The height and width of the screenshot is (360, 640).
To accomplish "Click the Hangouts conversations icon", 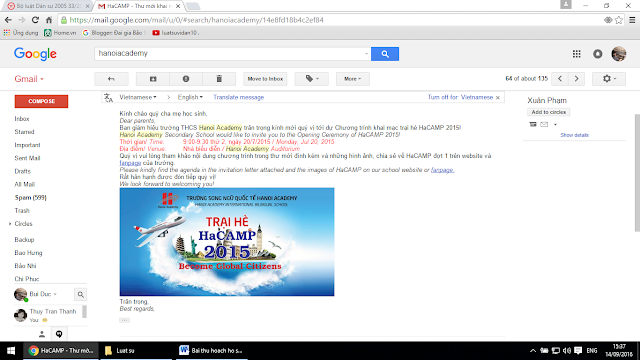I will [59, 334].
